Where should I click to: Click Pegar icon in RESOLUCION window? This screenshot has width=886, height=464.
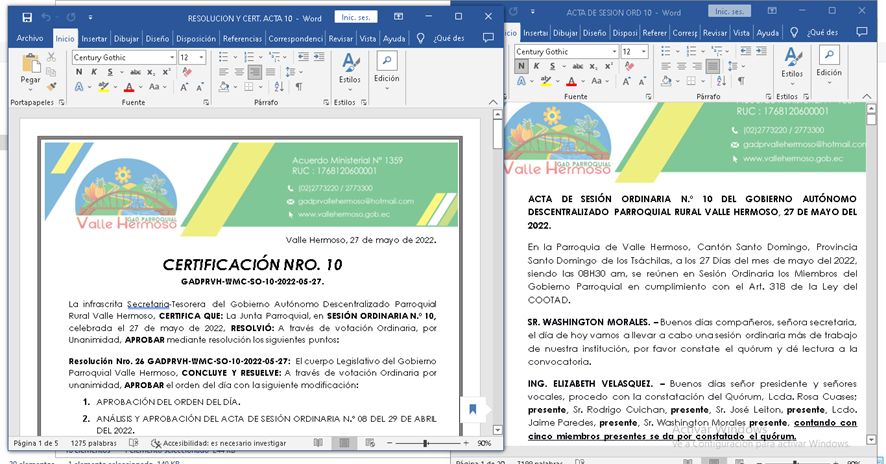coord(30,65)
